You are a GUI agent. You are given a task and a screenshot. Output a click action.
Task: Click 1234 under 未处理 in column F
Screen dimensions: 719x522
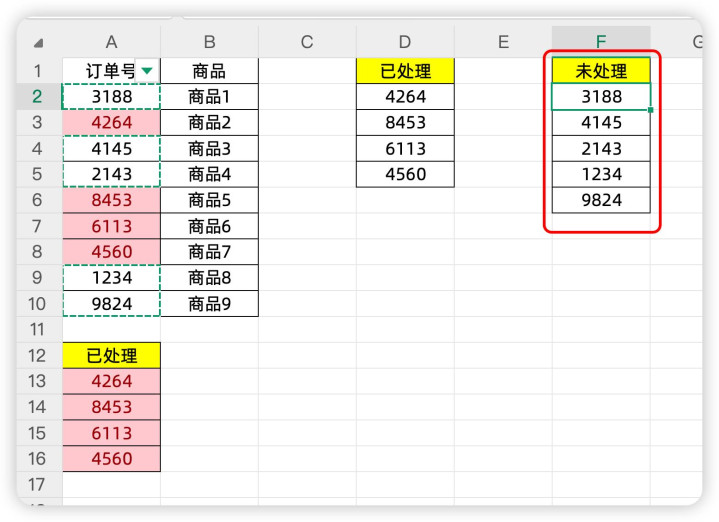(601, 174)
